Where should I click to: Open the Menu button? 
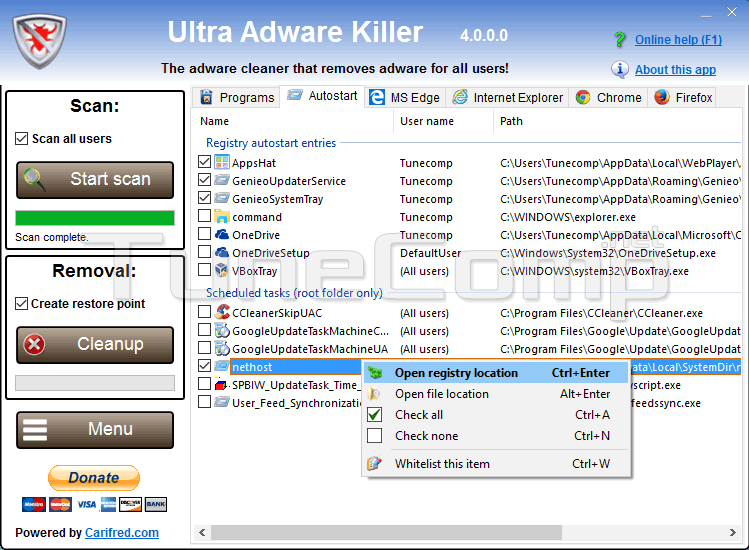click(95, 430)
